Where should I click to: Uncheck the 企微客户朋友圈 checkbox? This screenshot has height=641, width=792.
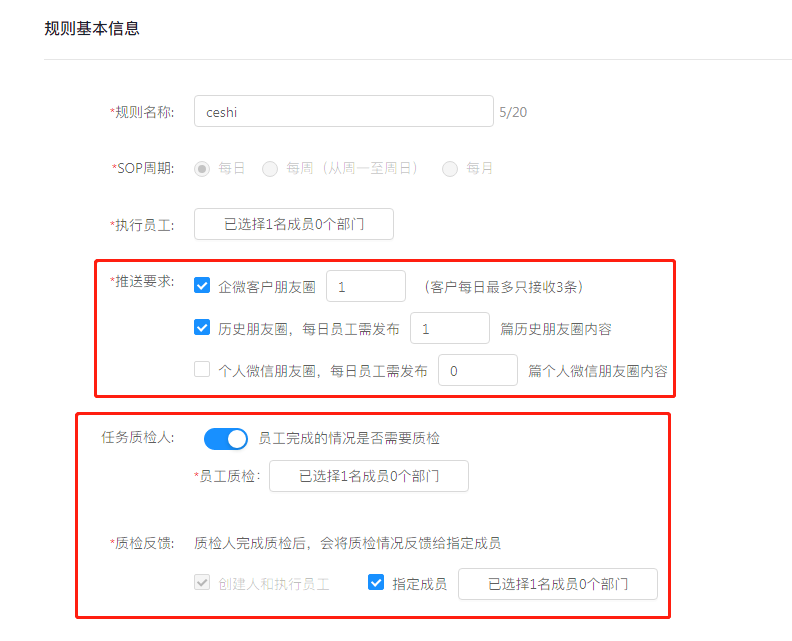202,285
